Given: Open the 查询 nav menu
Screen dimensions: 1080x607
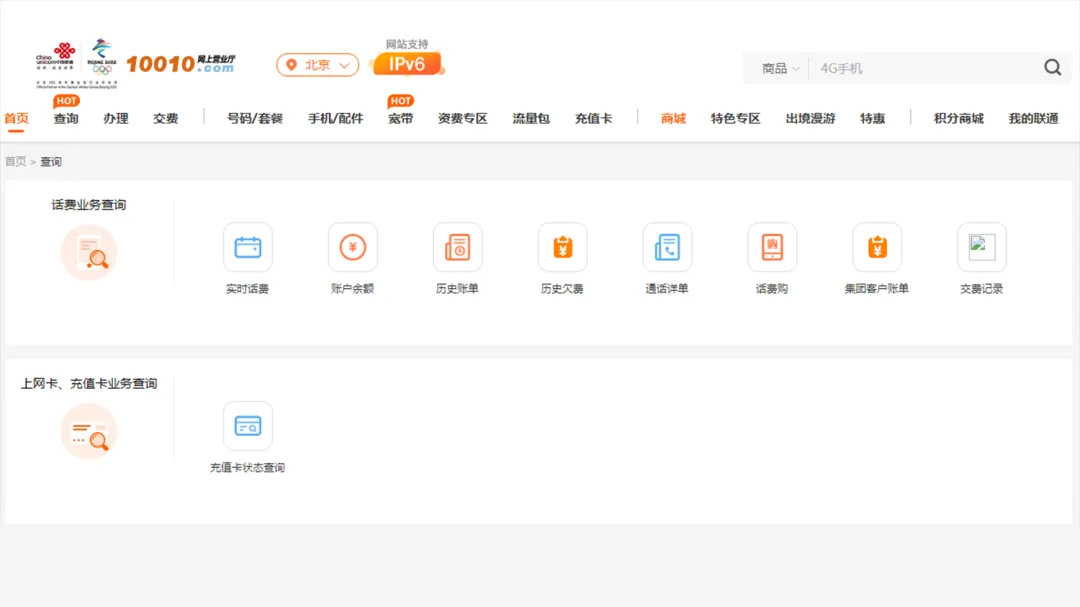Looking at the screenshot, I should [66, 119].
